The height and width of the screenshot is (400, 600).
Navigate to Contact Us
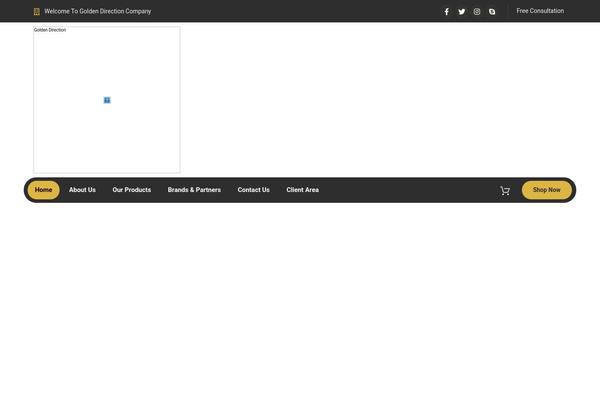253,190
